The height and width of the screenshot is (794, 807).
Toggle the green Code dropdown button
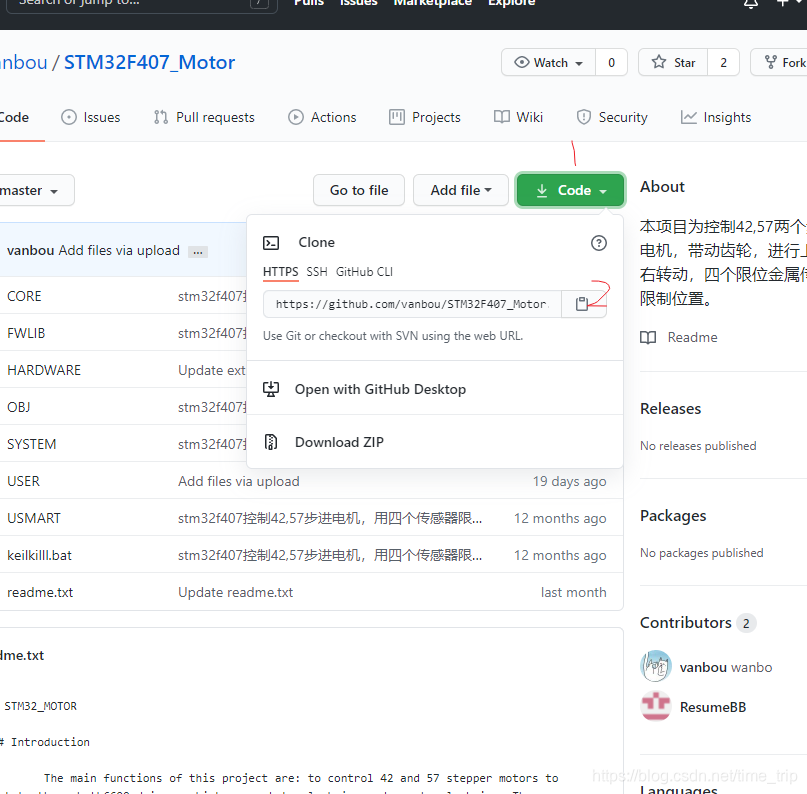coord(571,190)
